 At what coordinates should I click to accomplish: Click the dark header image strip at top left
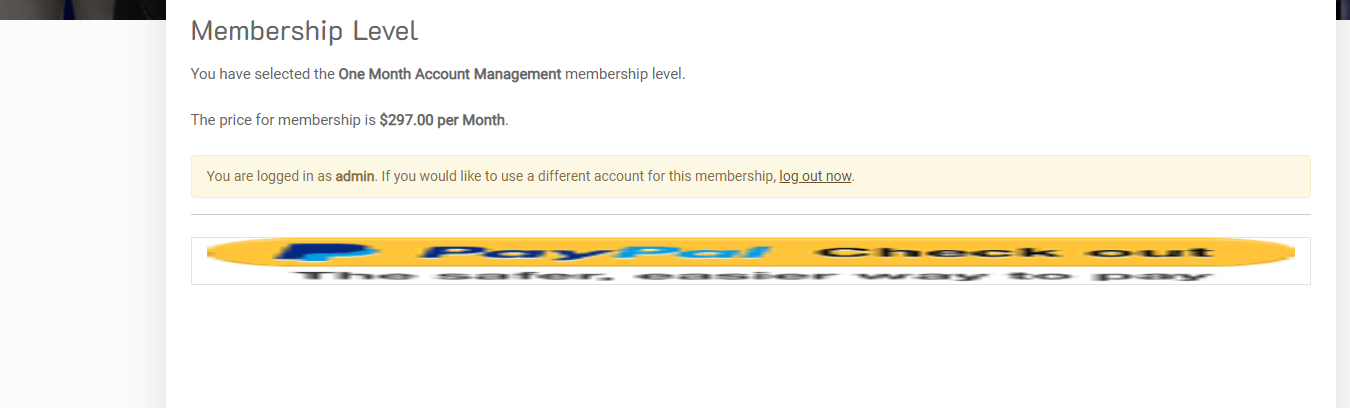point(82,10)
